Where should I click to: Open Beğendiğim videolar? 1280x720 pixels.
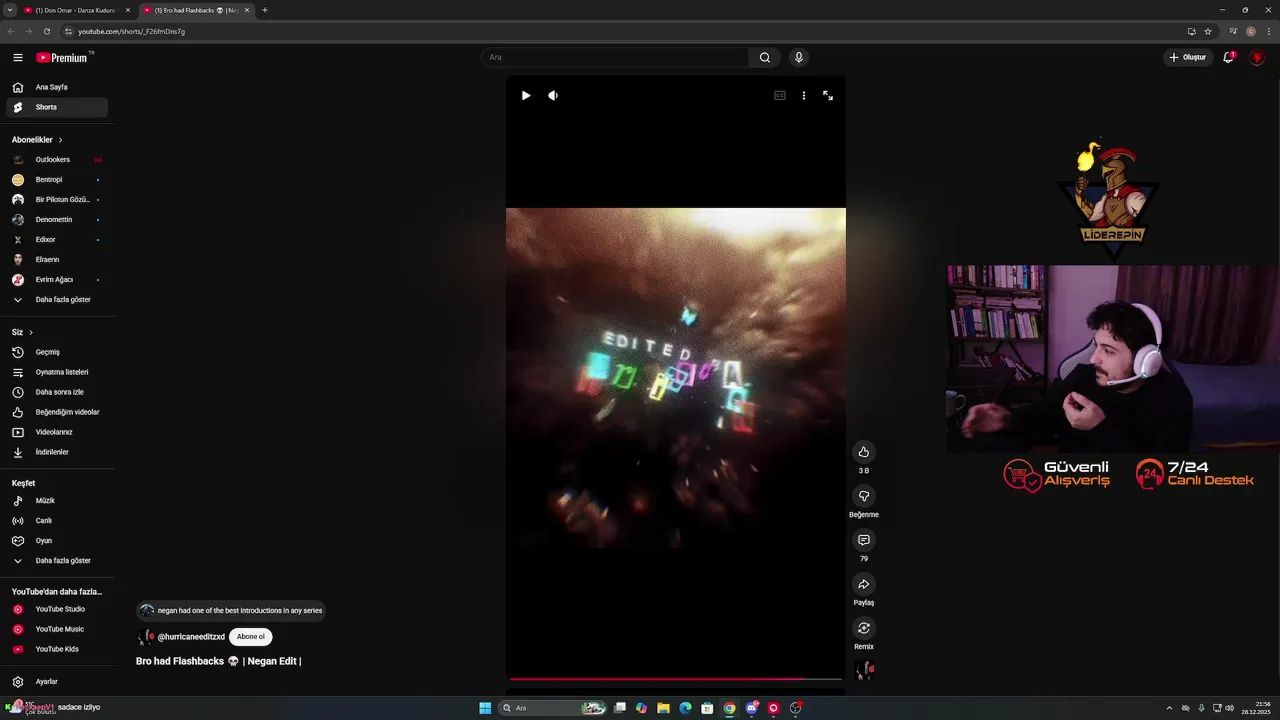[57, 412]
